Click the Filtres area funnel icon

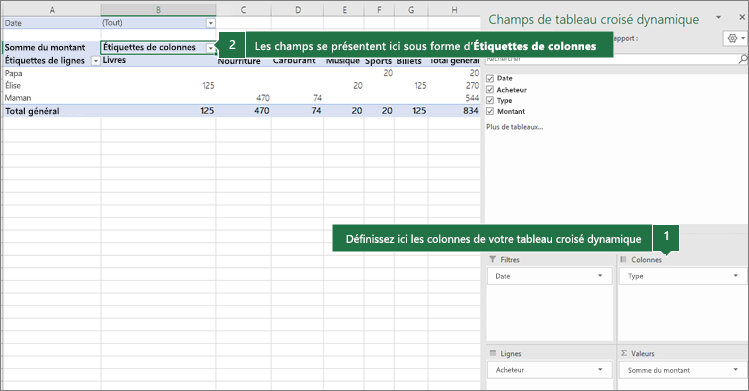492,259
